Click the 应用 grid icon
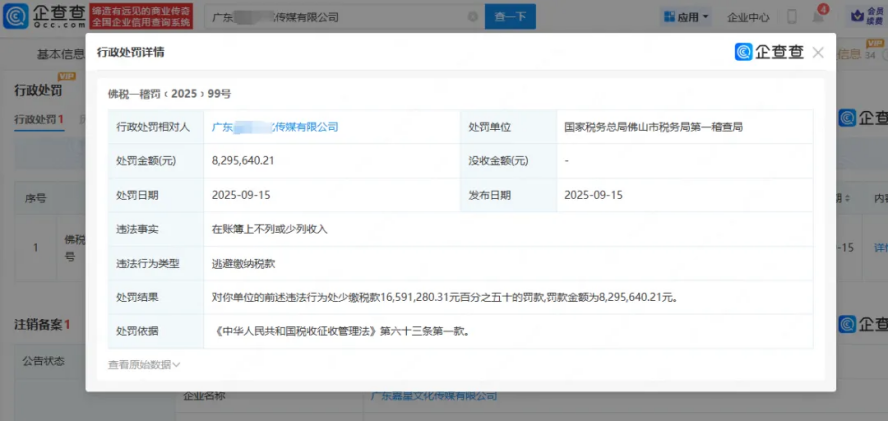The image size is (888, 421). (667, 17)
